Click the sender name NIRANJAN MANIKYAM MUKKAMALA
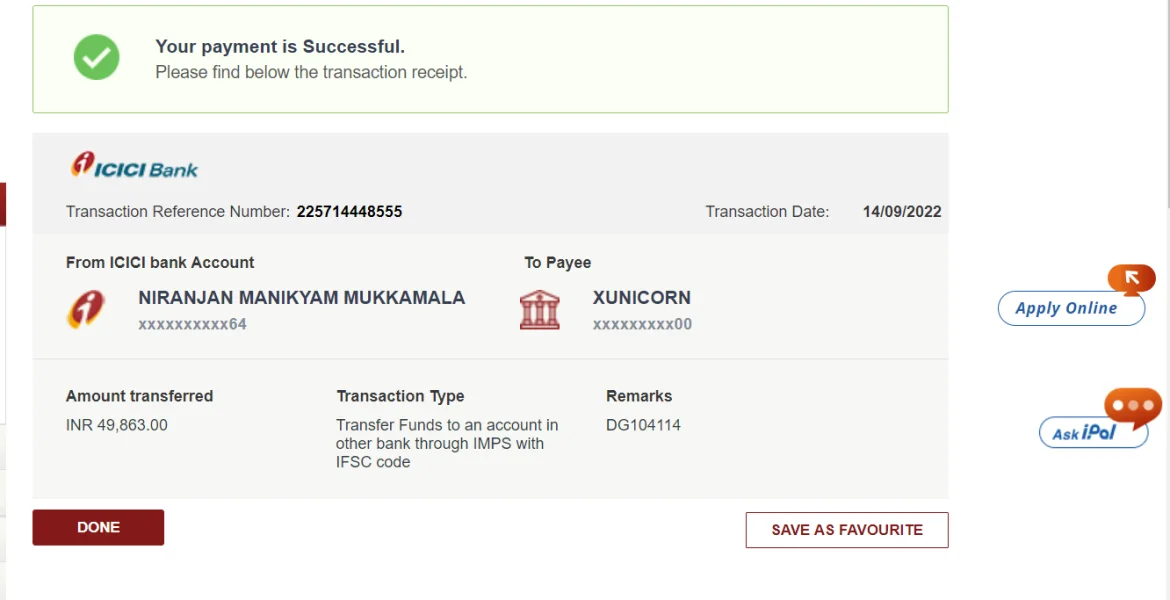Screen dimensions: 1170x600 pos(301,298)
